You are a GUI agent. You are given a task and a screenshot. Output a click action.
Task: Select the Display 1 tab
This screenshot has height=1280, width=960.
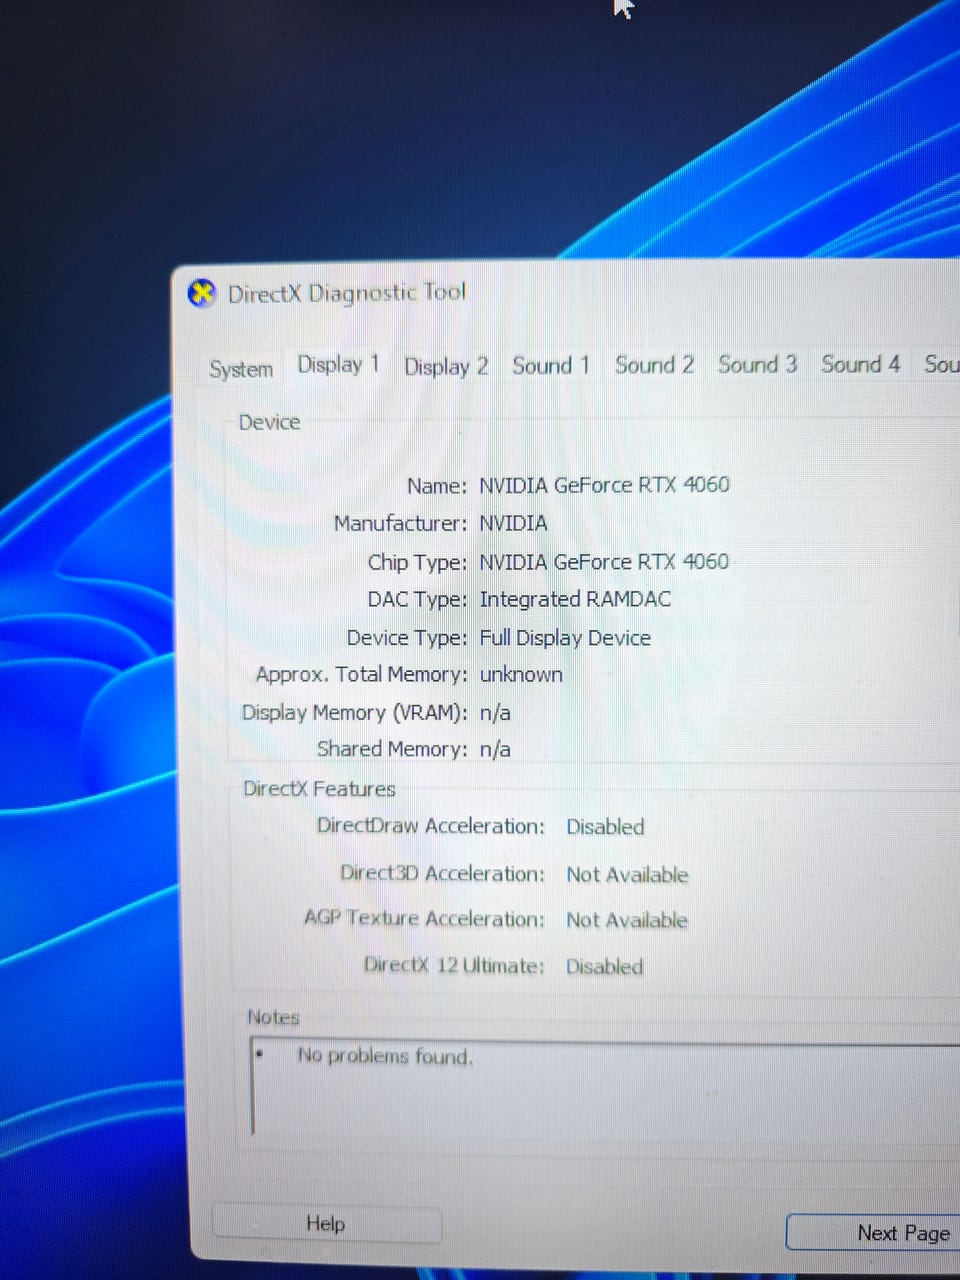pyautogui.click(x=338, y=365)
